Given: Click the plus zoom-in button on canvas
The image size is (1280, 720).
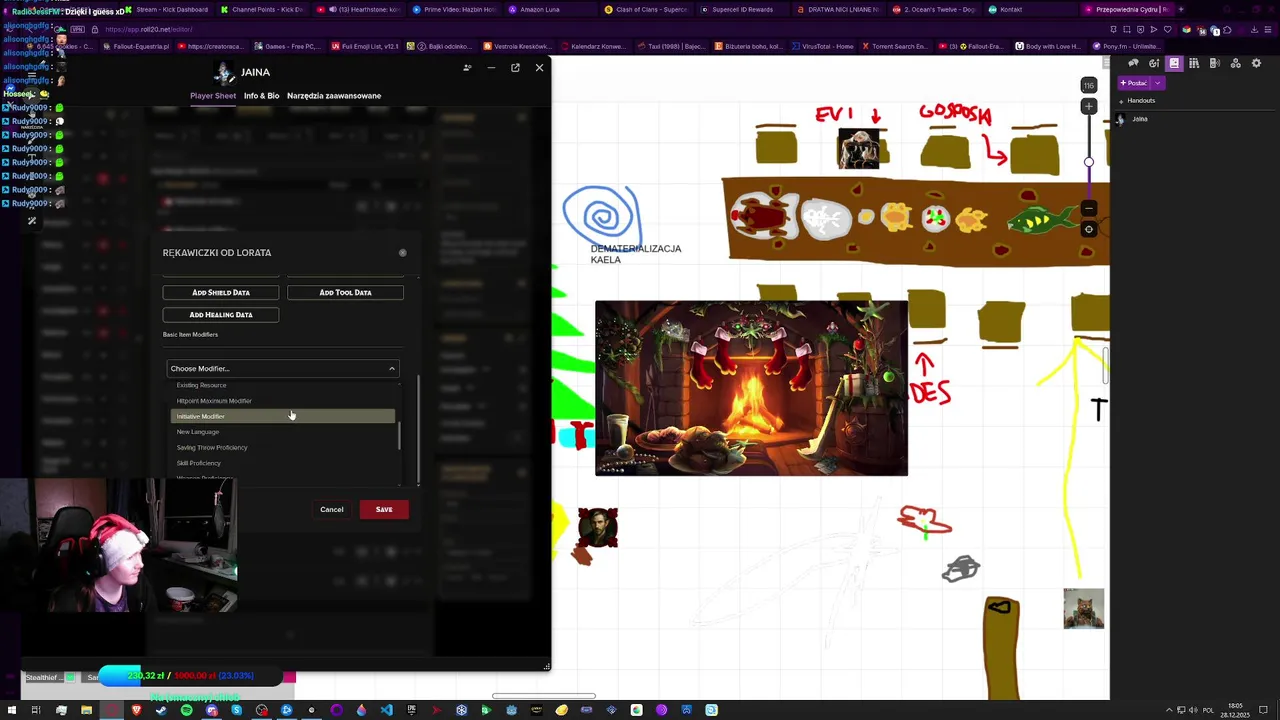Looking at the screenshot, I should click(x=1089, y=106).
